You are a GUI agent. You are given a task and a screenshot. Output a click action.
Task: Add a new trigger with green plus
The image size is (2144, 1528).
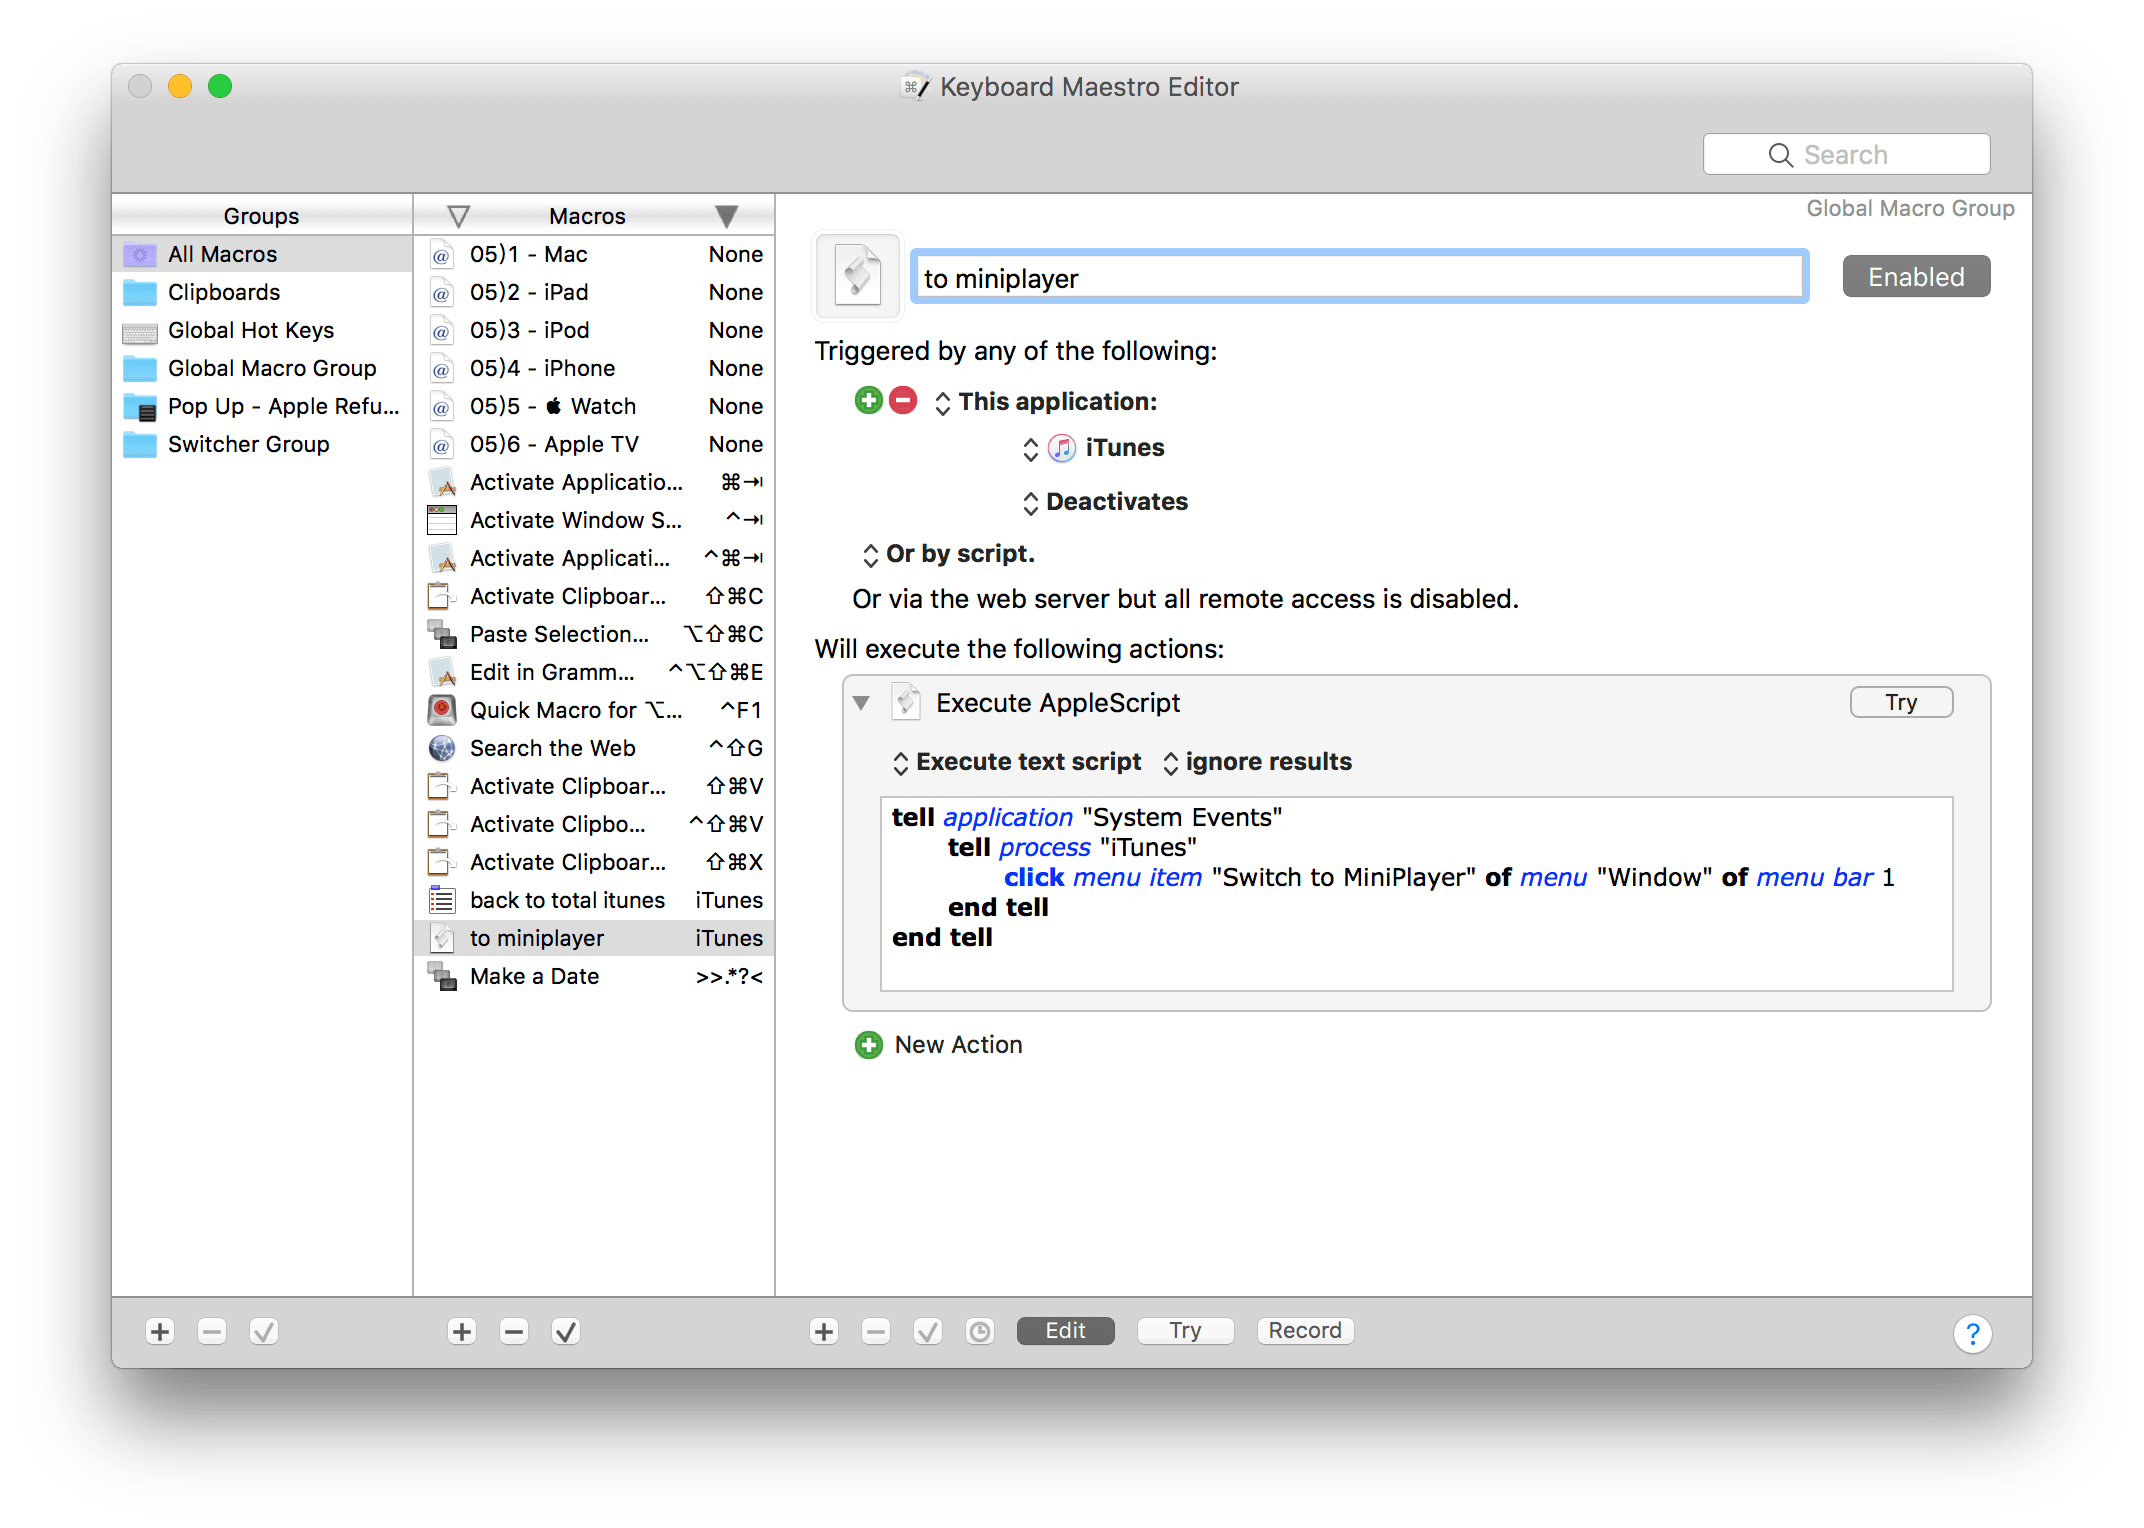[x=868, y=401]
